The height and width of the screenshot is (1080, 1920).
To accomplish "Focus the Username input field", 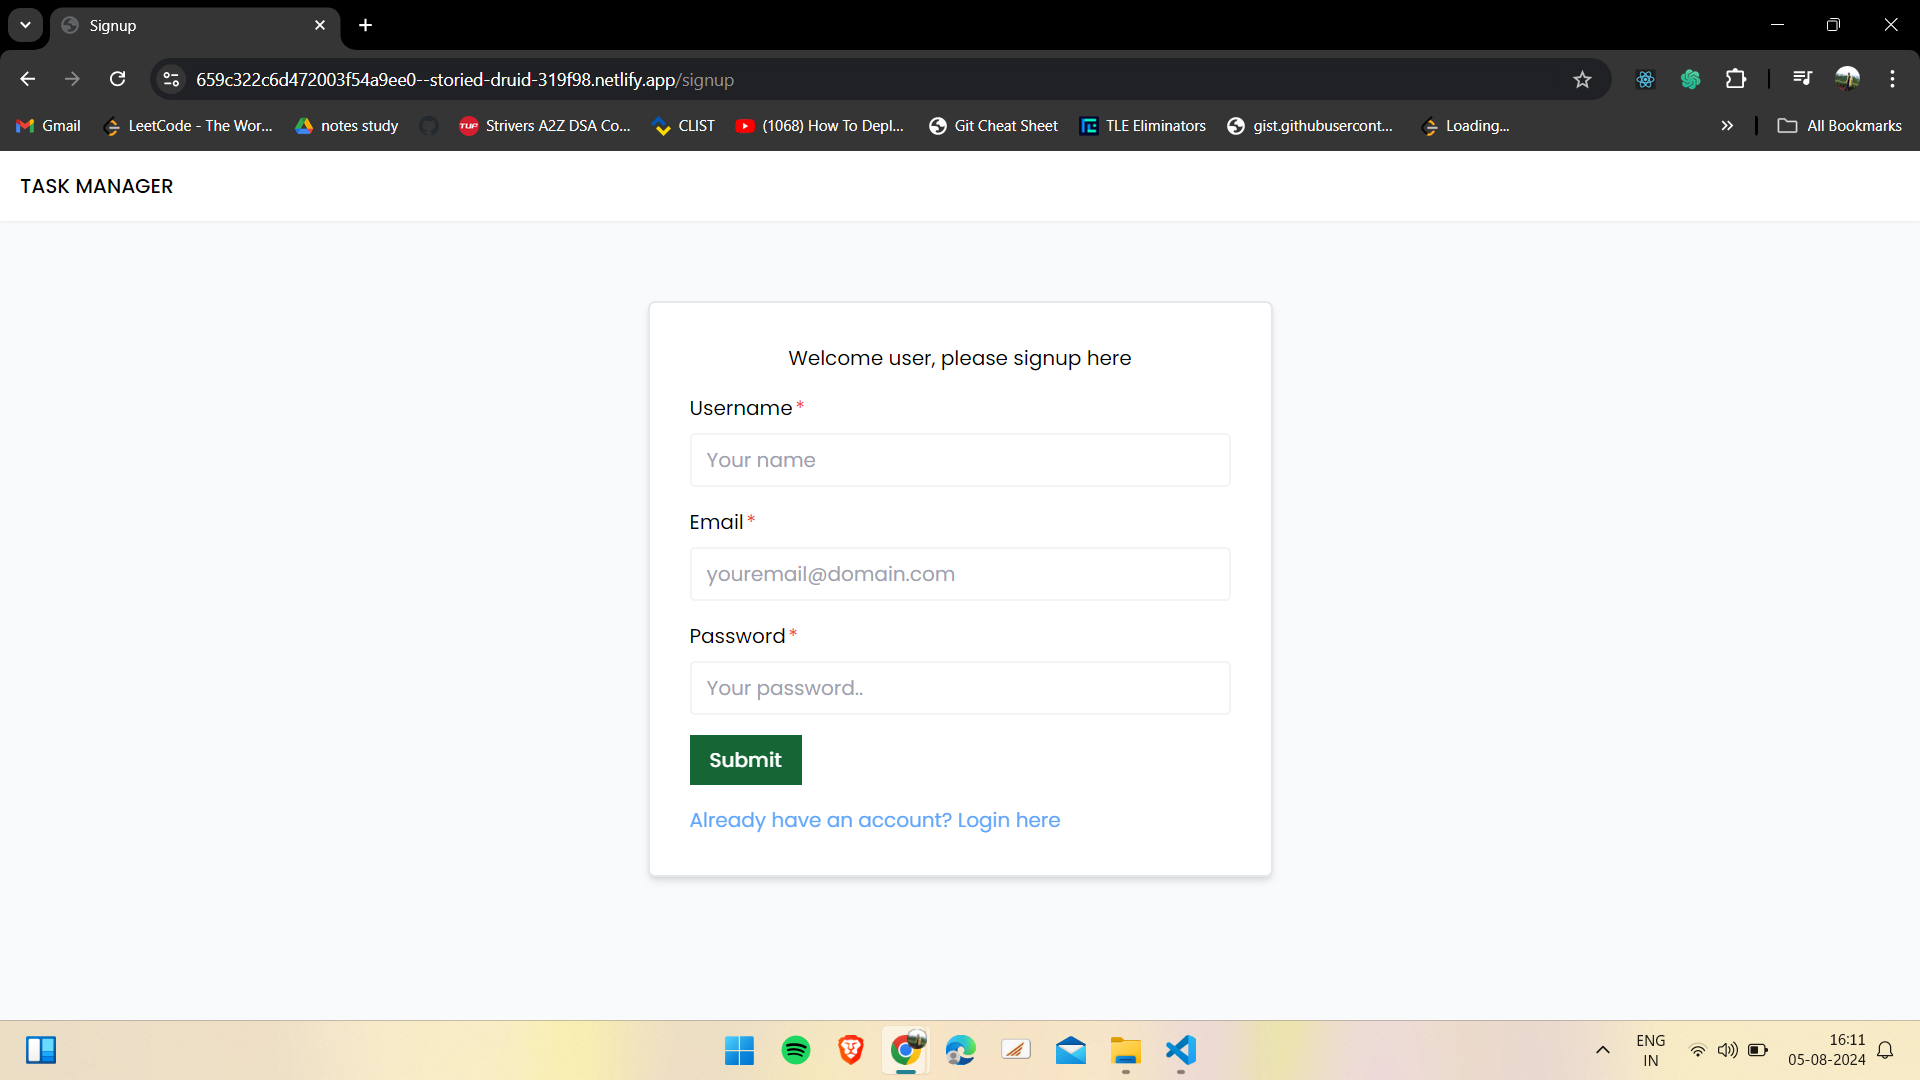I will pyautogui.click(x=959, y=460).
